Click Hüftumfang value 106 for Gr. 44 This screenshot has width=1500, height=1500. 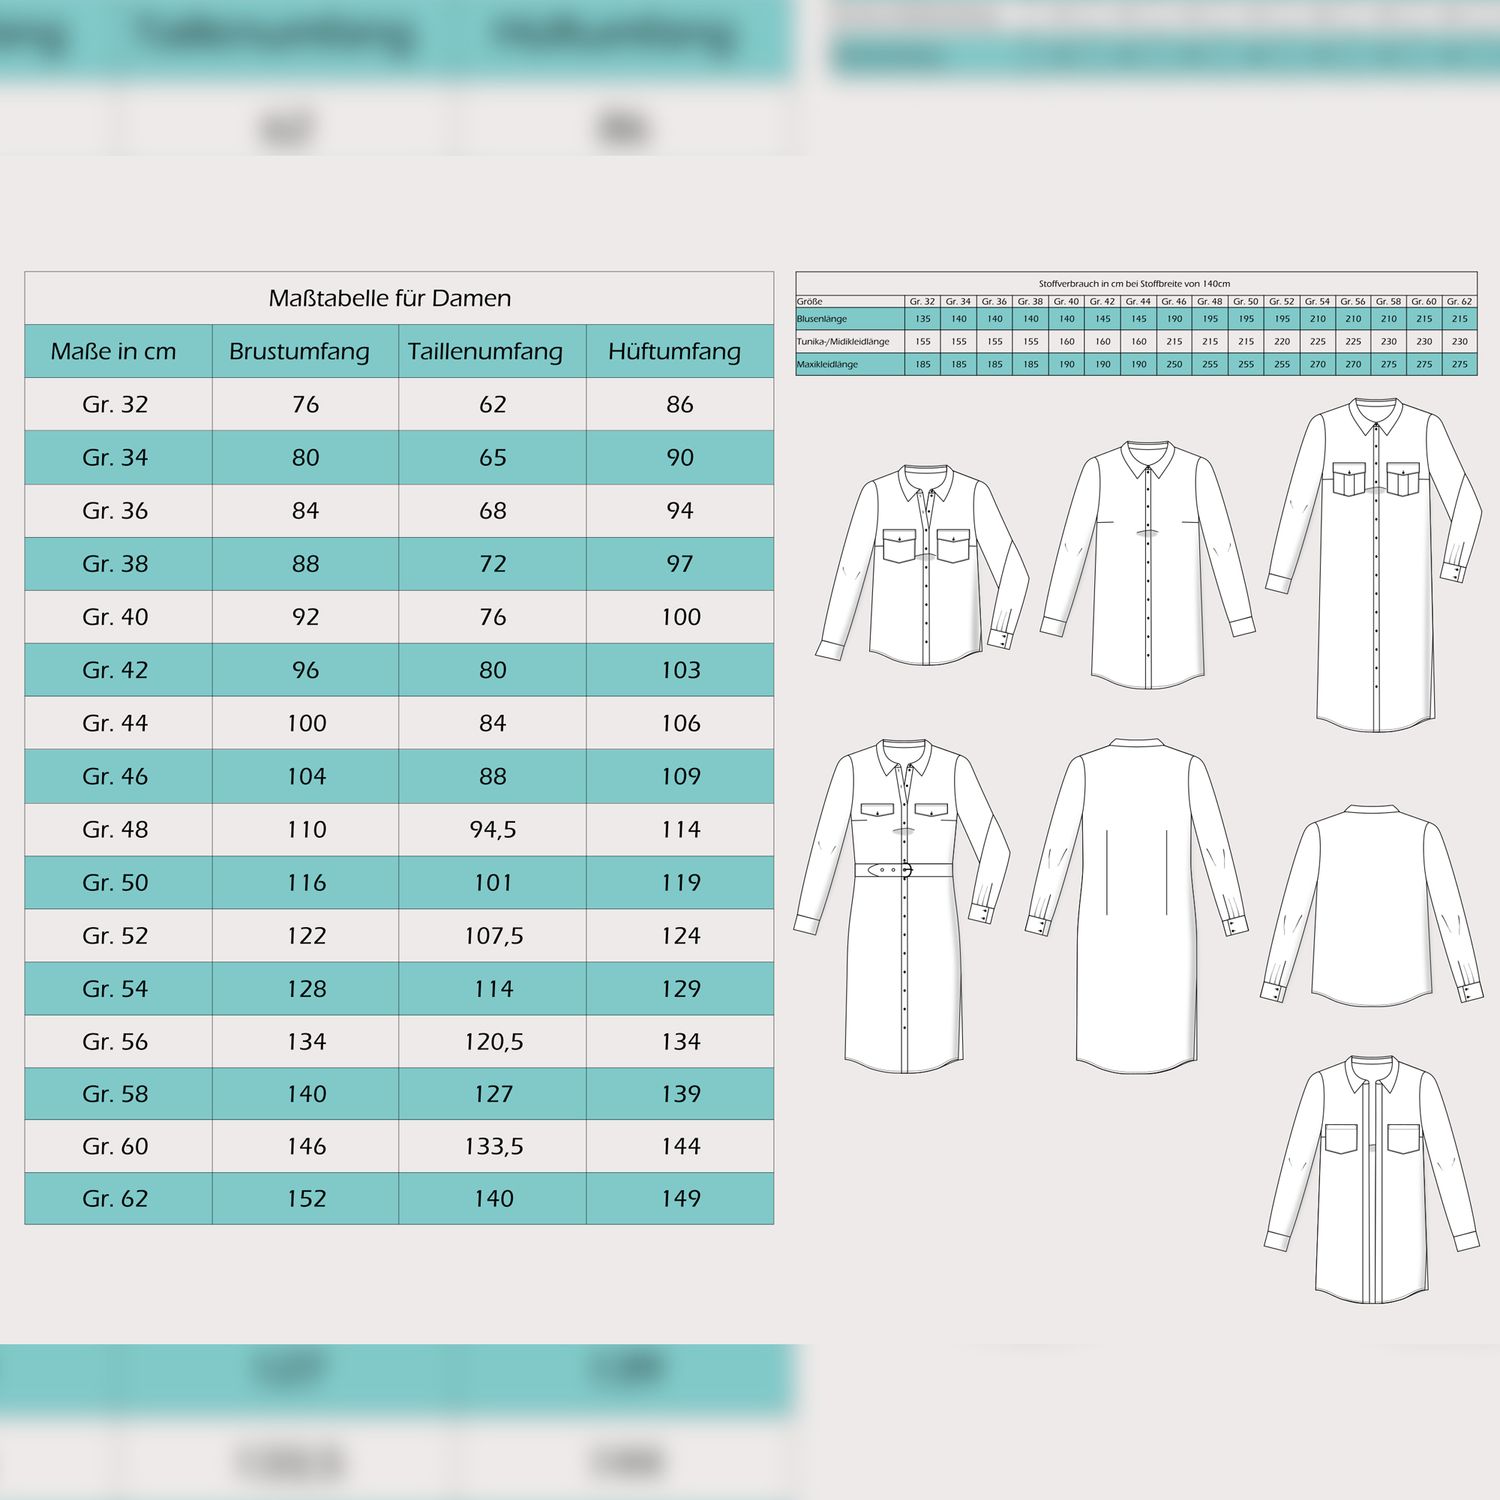(x=681, y=722)
